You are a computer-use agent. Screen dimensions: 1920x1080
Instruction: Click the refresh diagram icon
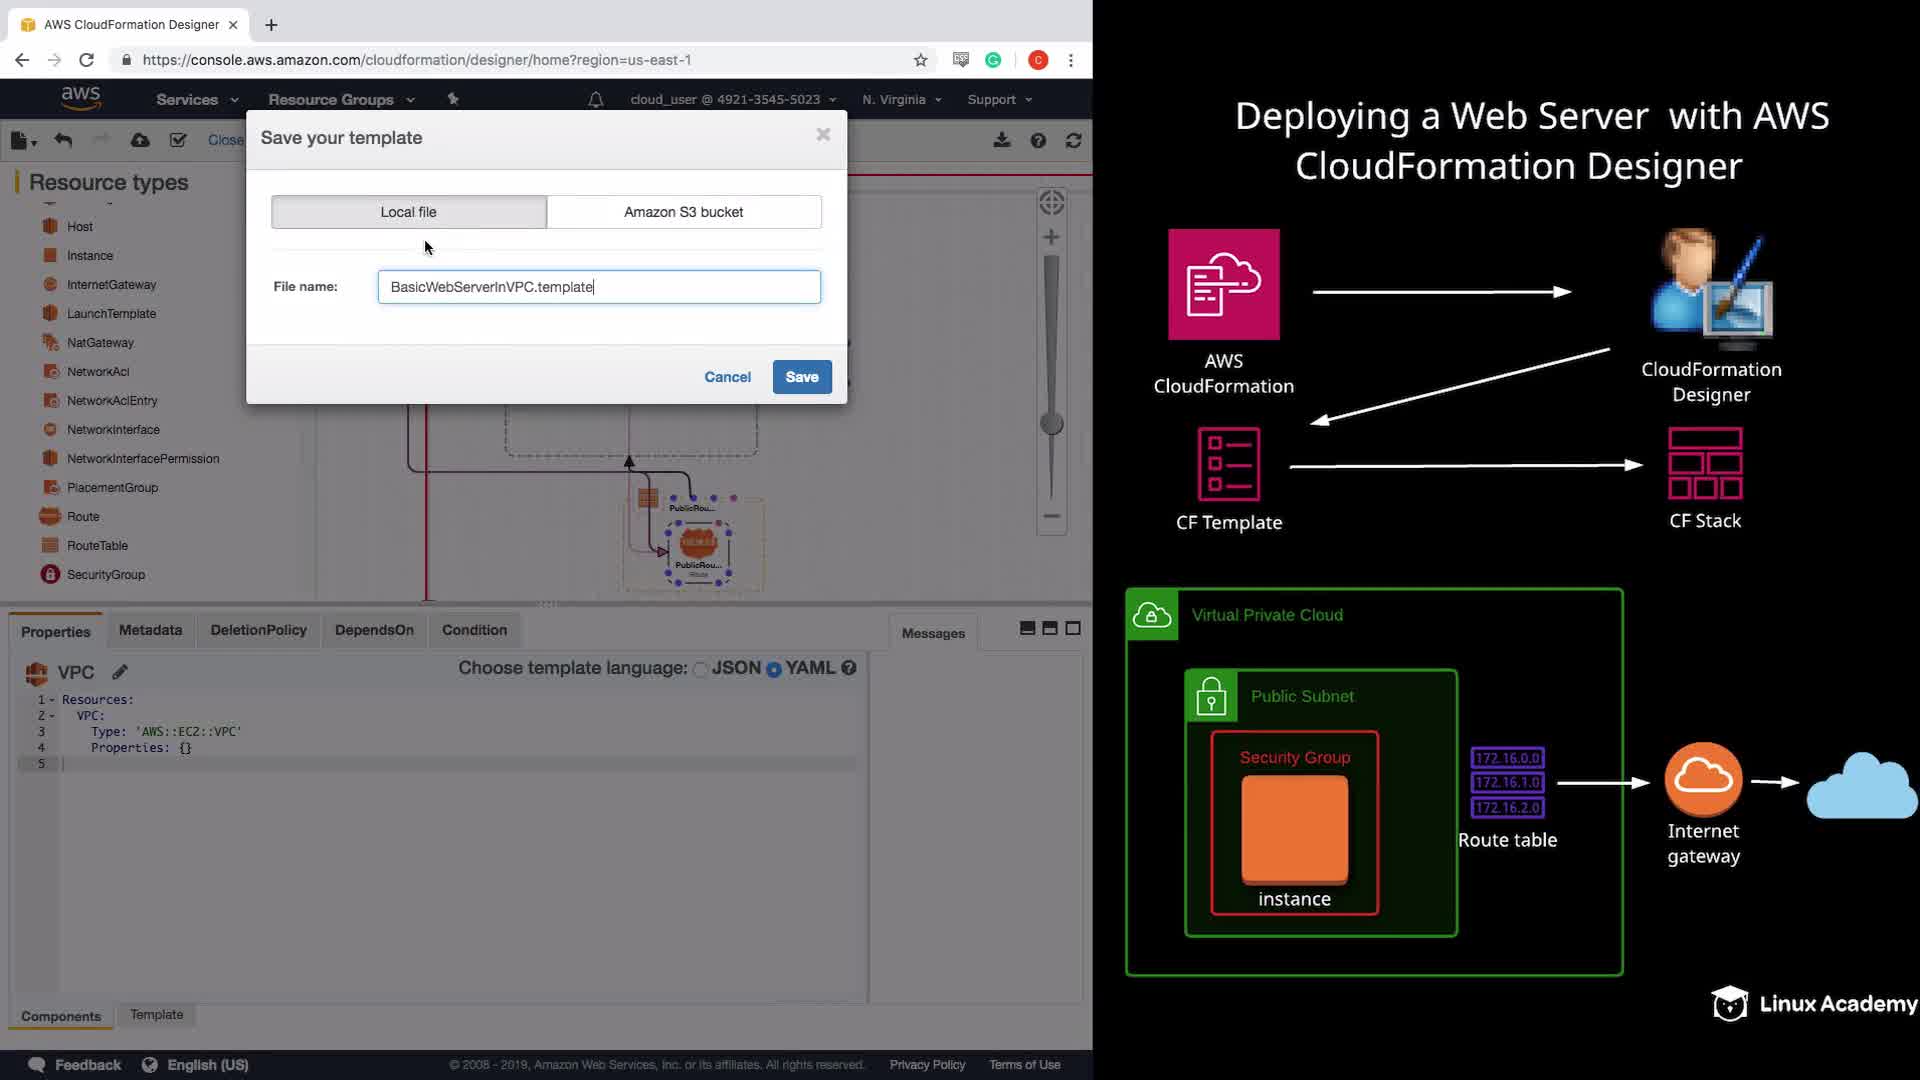(x=1073, y=141)
